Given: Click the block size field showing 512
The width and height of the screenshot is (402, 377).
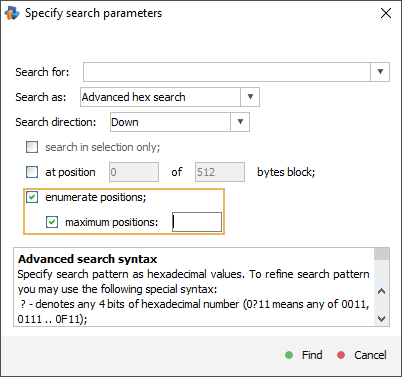Looking at the screenshot, I should pos(220,172).
